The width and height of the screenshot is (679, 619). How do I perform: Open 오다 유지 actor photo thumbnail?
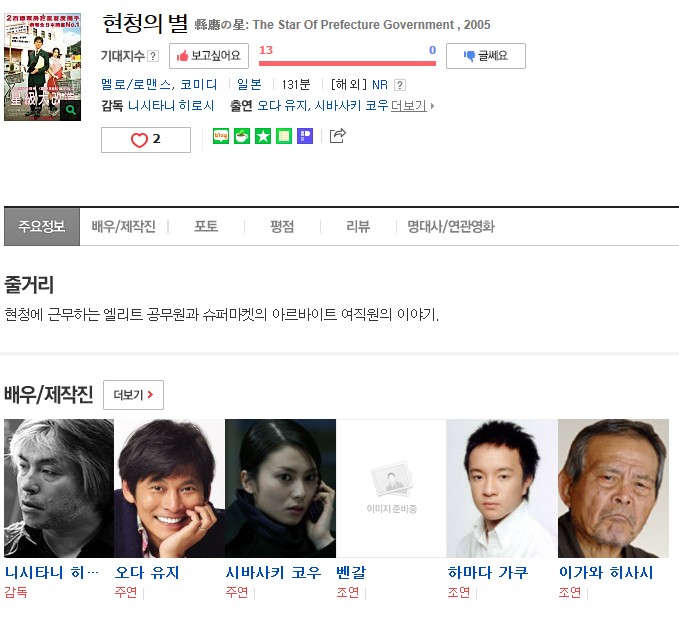point(169,488)
